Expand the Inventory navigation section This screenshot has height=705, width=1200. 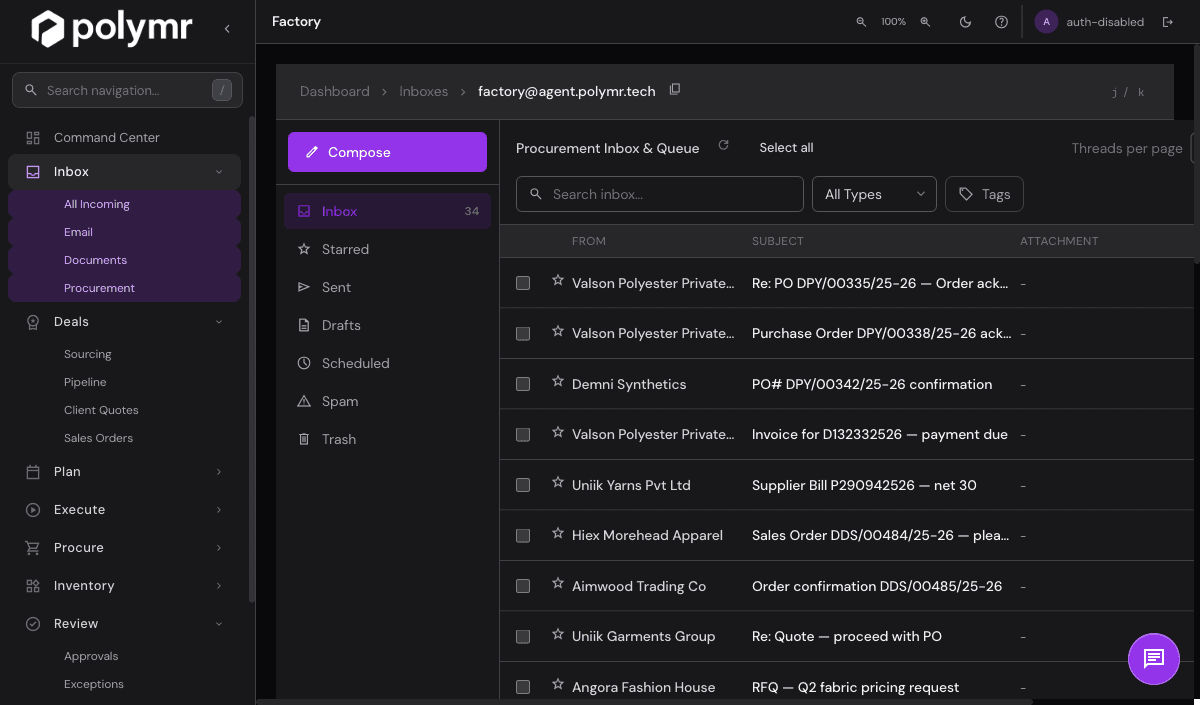(219, 586)
